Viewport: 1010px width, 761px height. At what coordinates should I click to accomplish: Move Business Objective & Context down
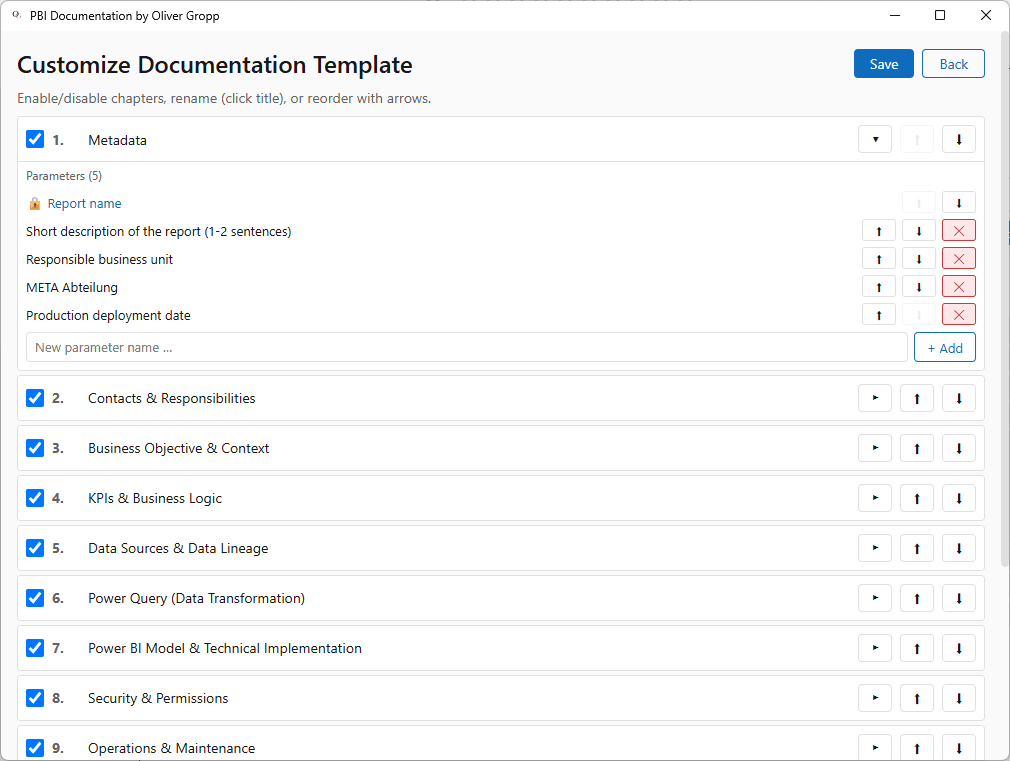click(958, 448)
